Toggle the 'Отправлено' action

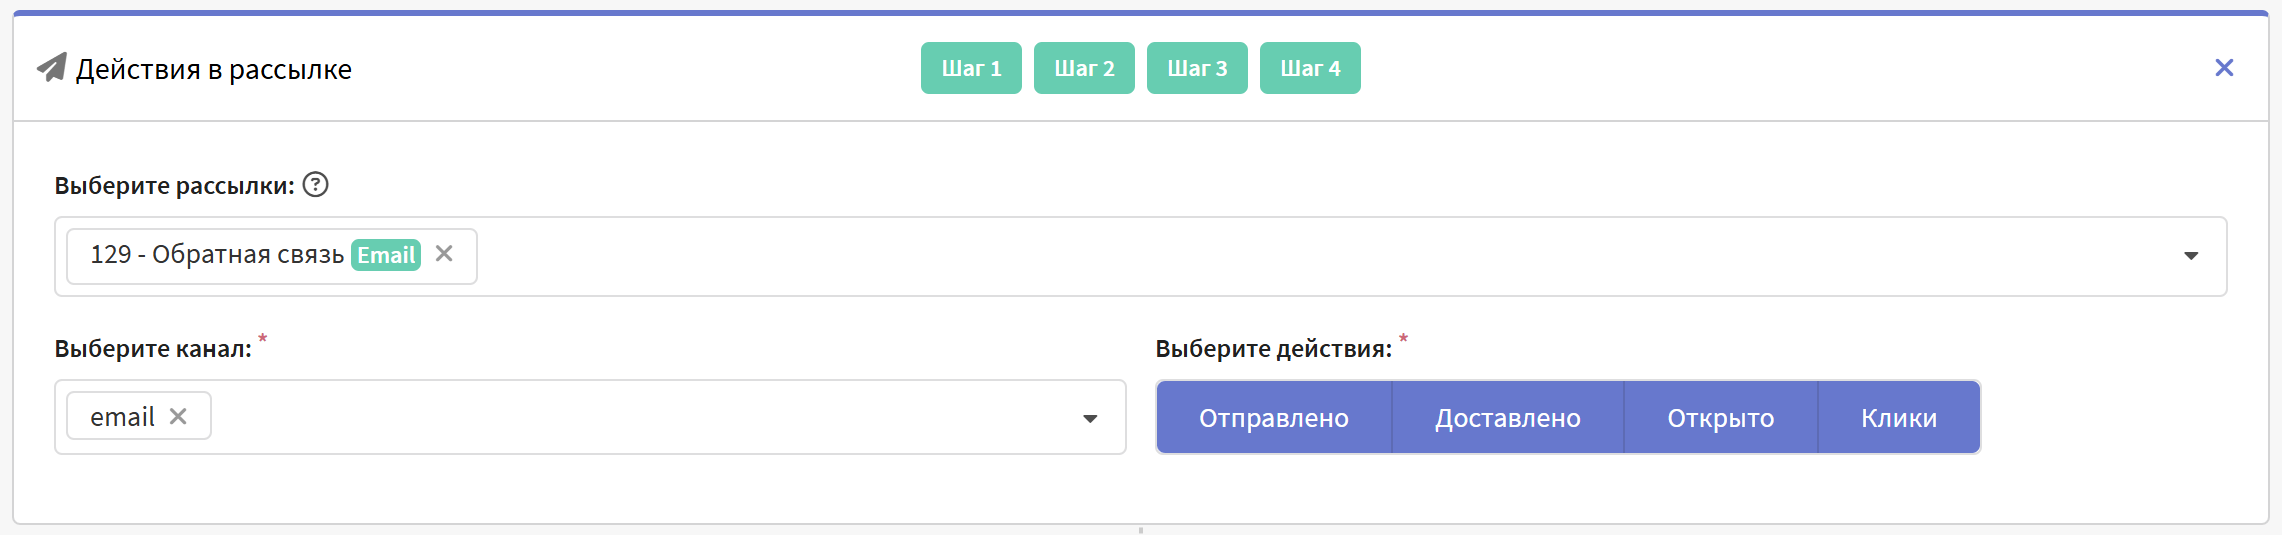point(1274,418)
